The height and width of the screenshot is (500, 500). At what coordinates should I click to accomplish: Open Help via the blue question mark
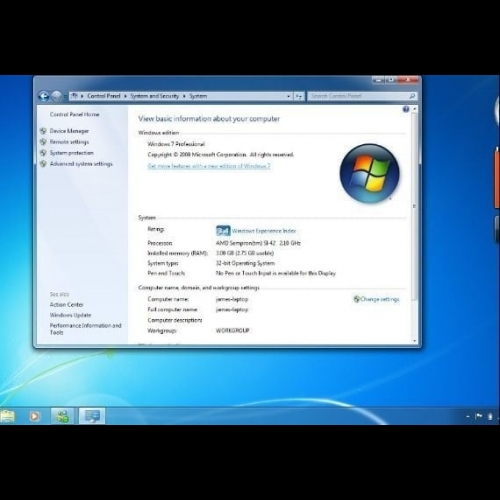click(406, 109)
